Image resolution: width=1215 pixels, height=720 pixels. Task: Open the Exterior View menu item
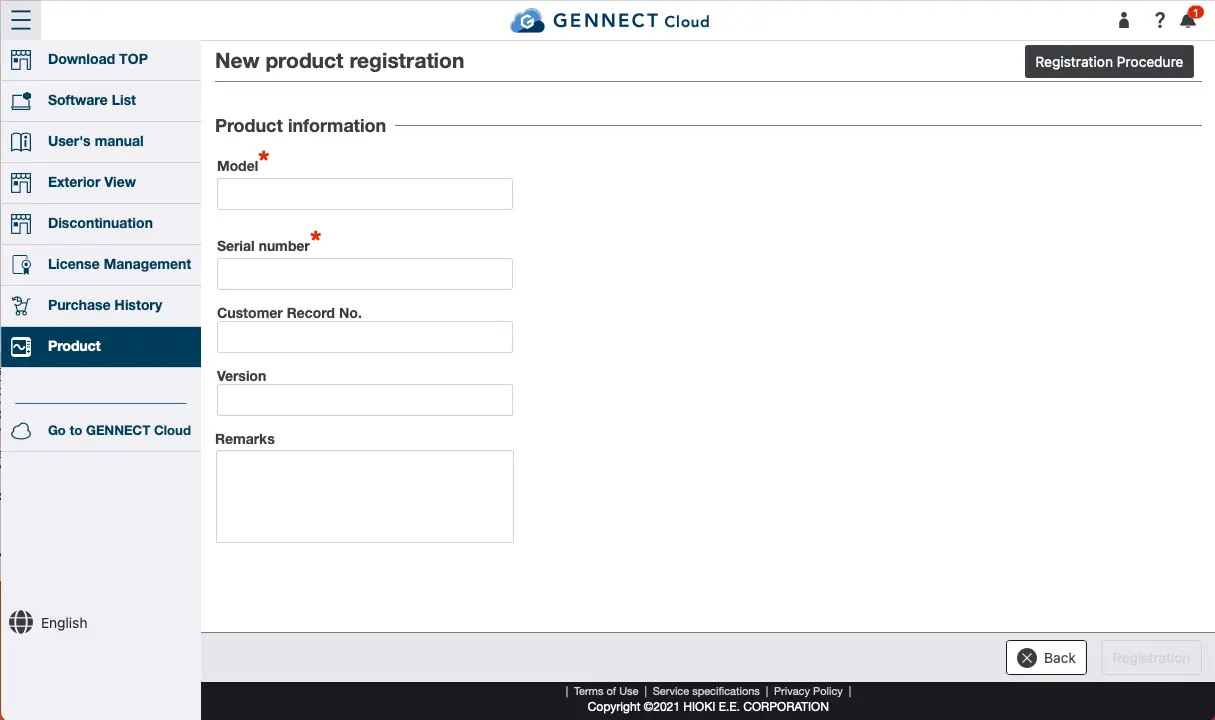[x=101, y=183]
